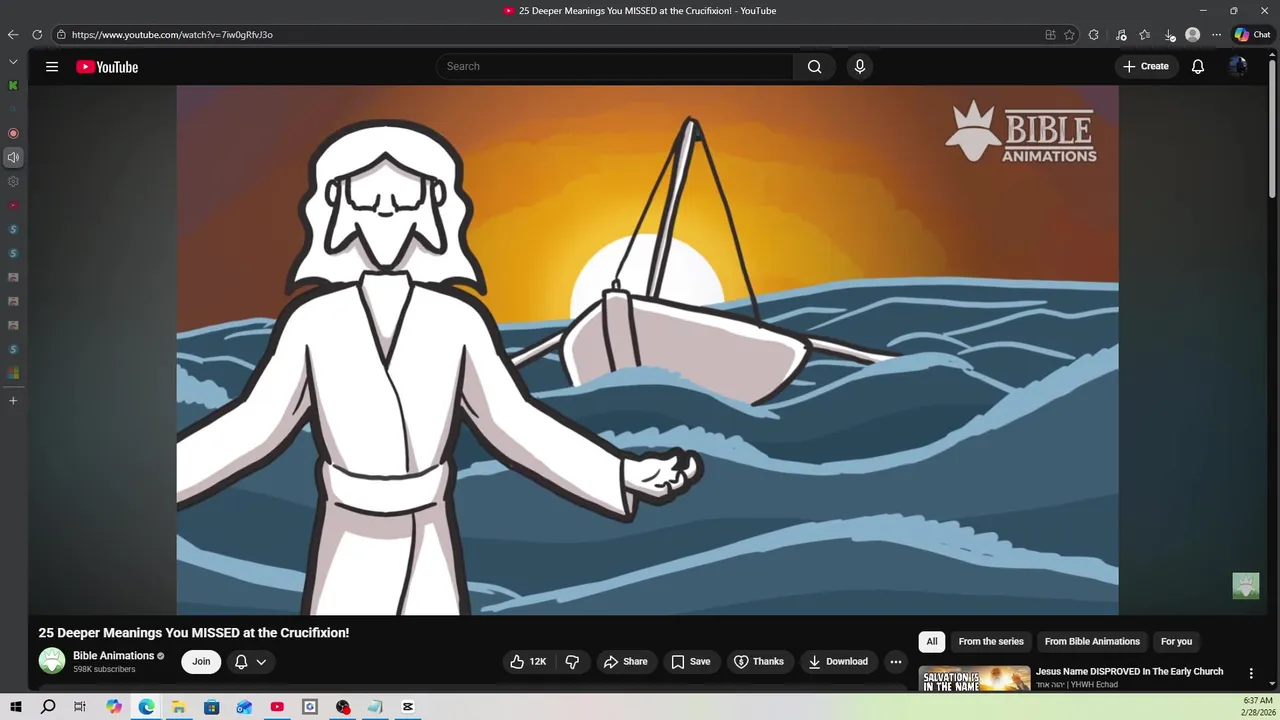Image resolution: width=1280 pixels, height=720 pixels.
Task: Add new tab with sidebar plus
Action: click(13, 401)
